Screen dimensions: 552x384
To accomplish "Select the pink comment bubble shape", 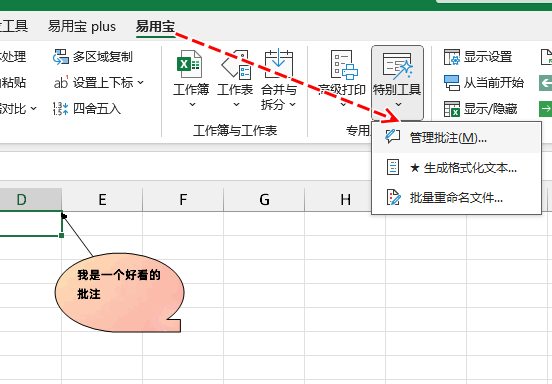I will pos(120,292).
